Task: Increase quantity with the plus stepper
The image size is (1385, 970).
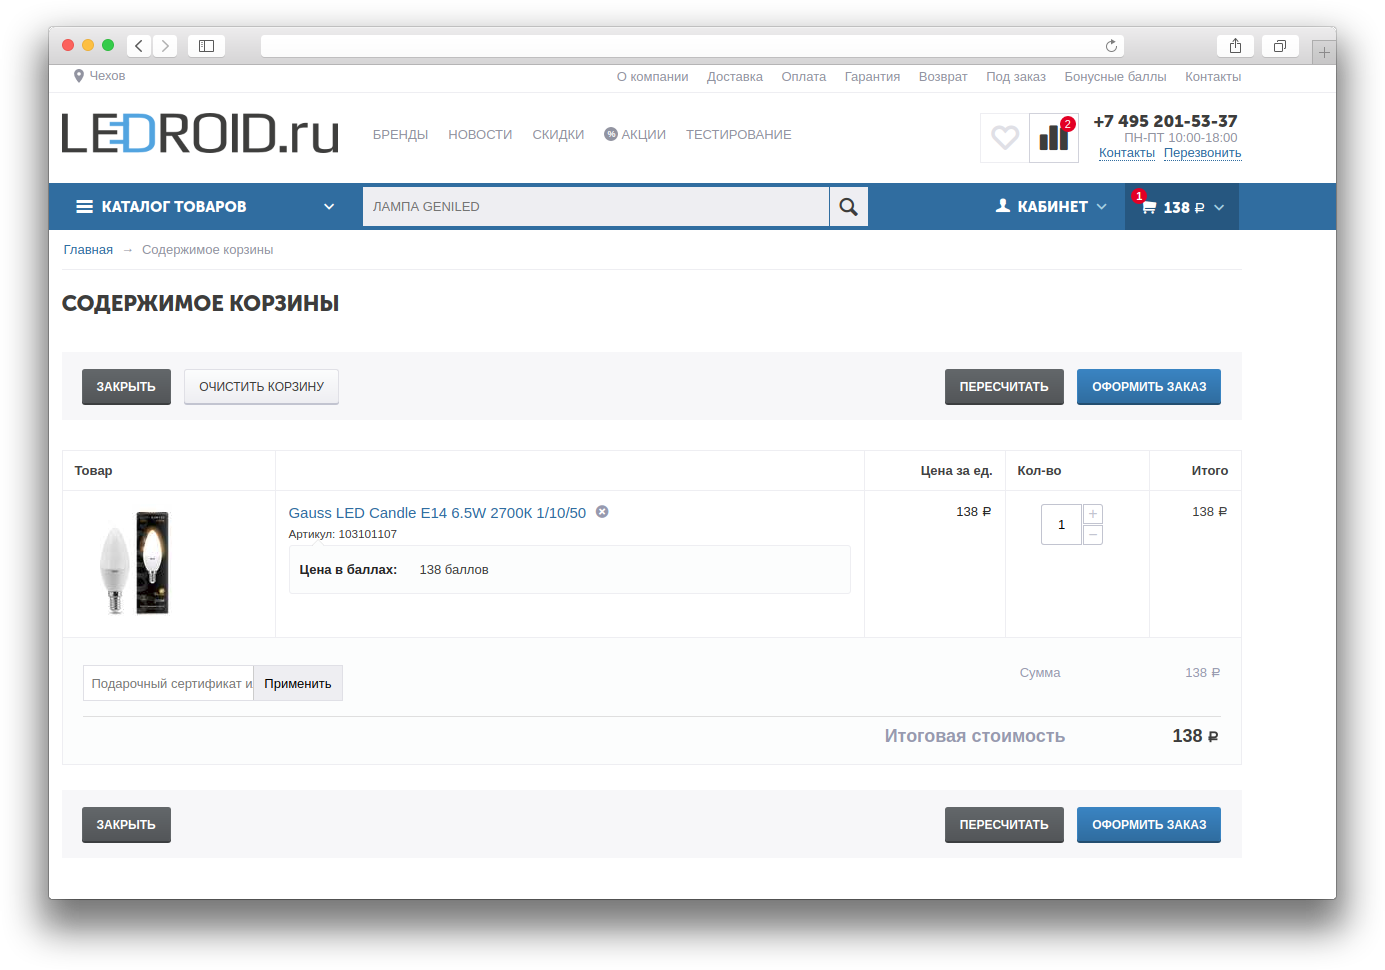Action: [1092, 513]
